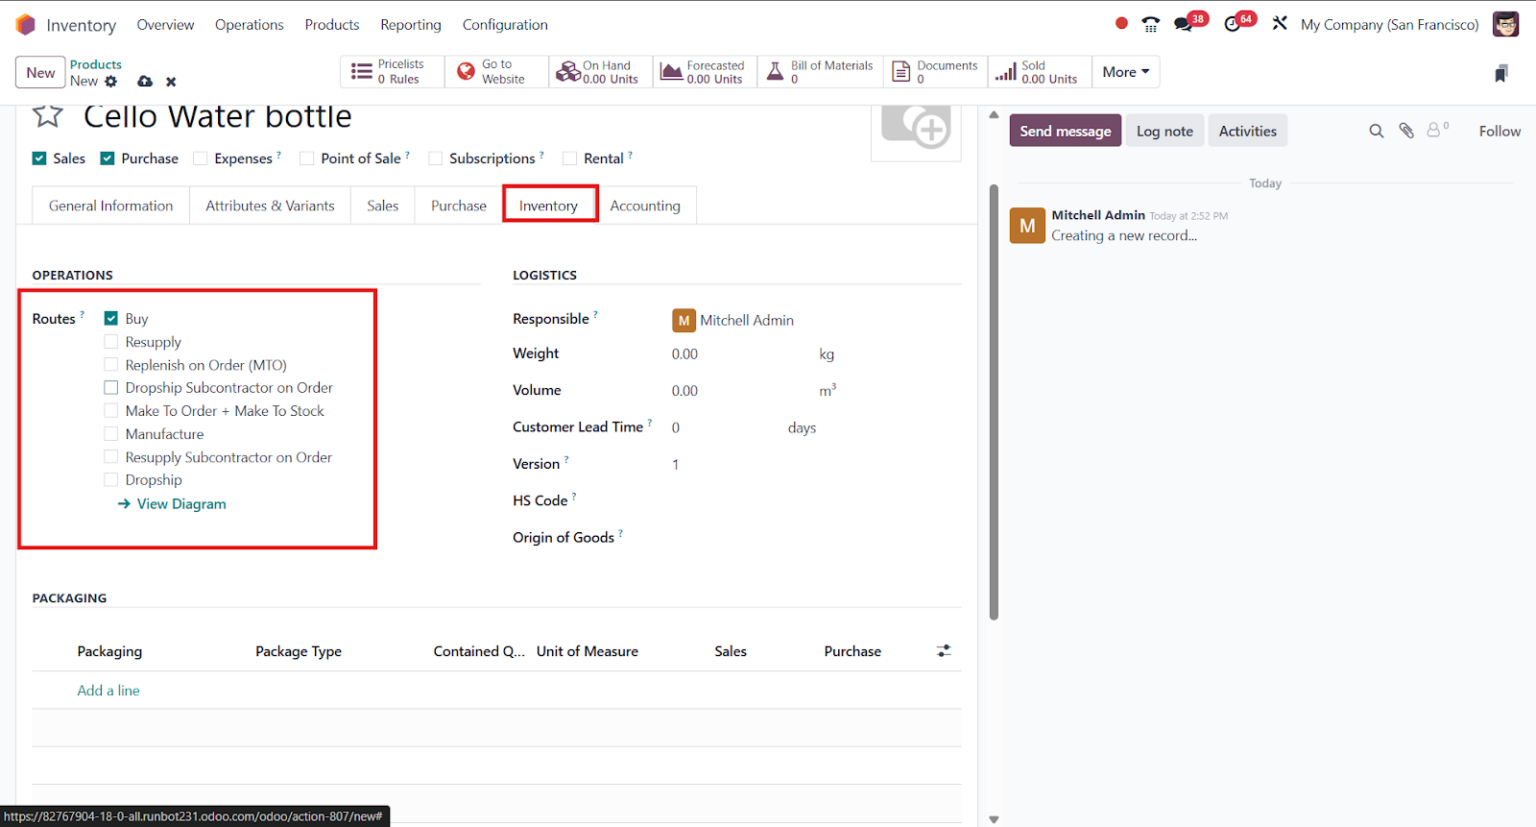Open the On Hand units smart button

[x=599, y=71]
